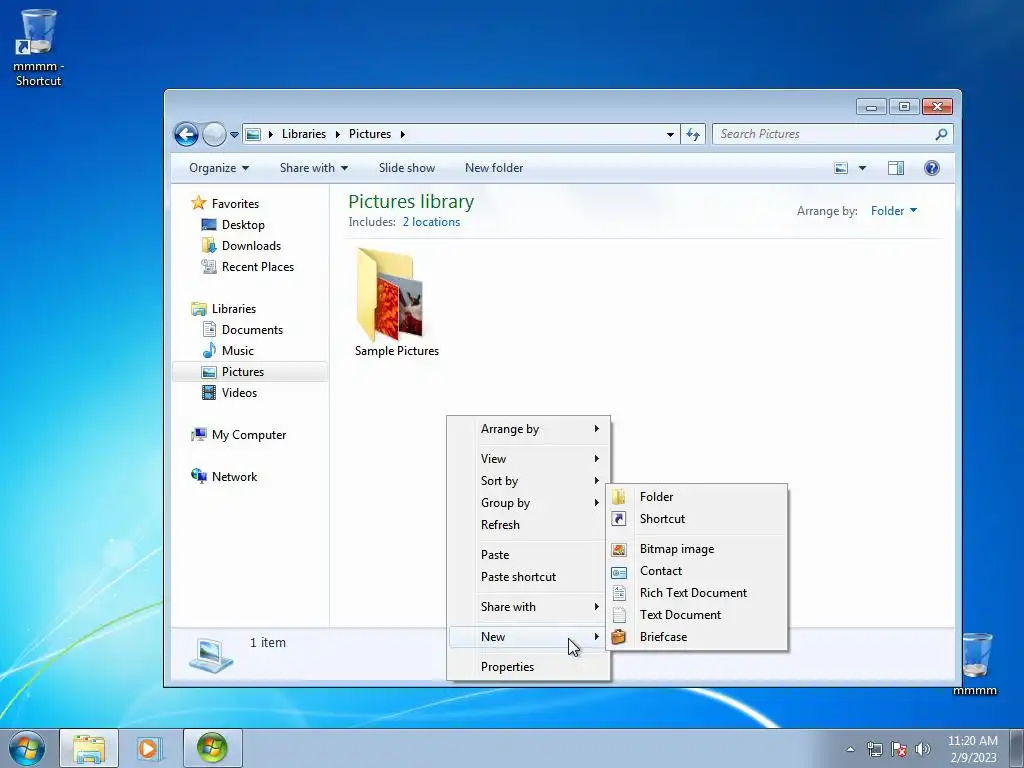Click the Forward navigation arrow button
This screenshot has width=1024, height=768.
pos(214,135)
